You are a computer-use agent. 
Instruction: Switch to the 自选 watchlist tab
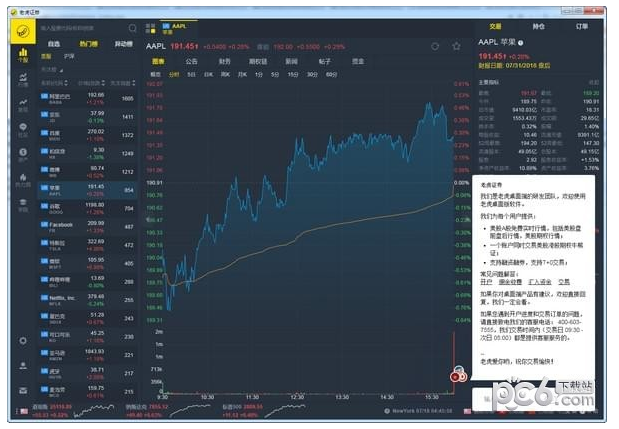pos(54,44)
